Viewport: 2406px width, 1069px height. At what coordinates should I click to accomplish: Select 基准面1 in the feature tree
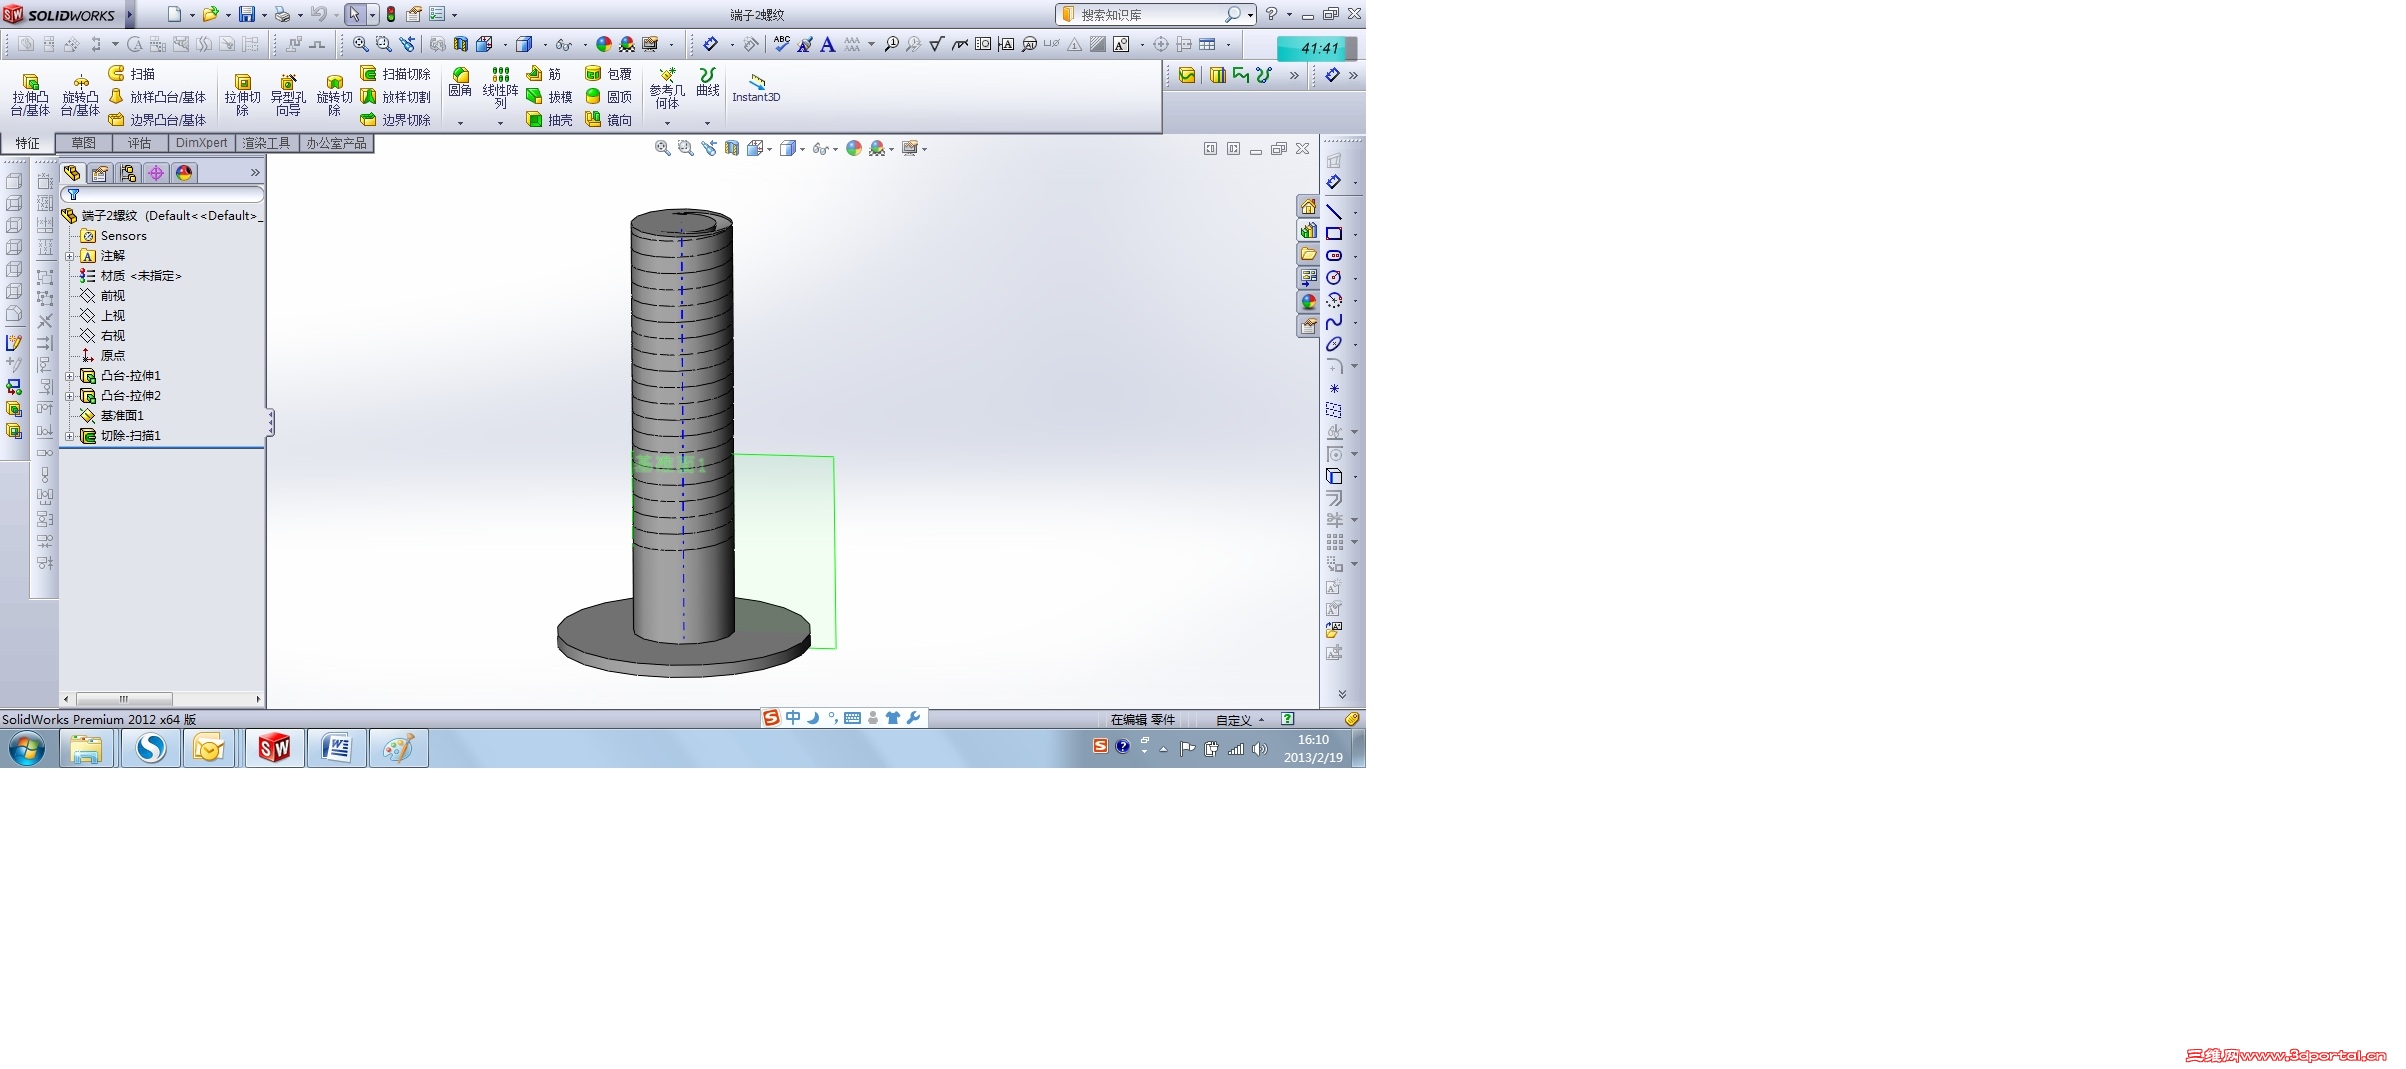pos(112,416)
